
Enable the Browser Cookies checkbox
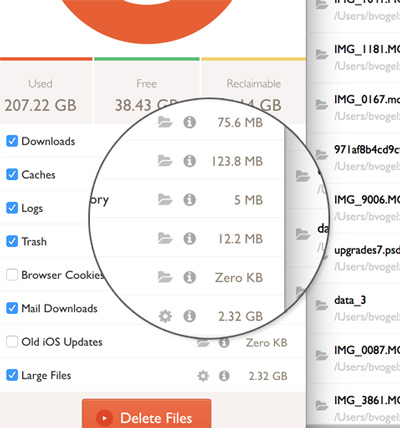pos(12,275)
